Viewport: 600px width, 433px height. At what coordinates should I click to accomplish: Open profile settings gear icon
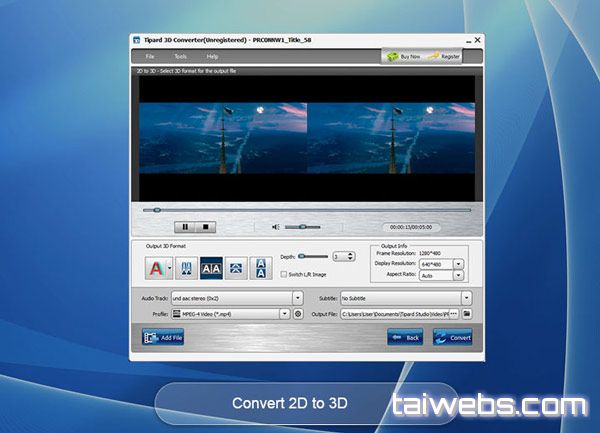pos(297,314)
